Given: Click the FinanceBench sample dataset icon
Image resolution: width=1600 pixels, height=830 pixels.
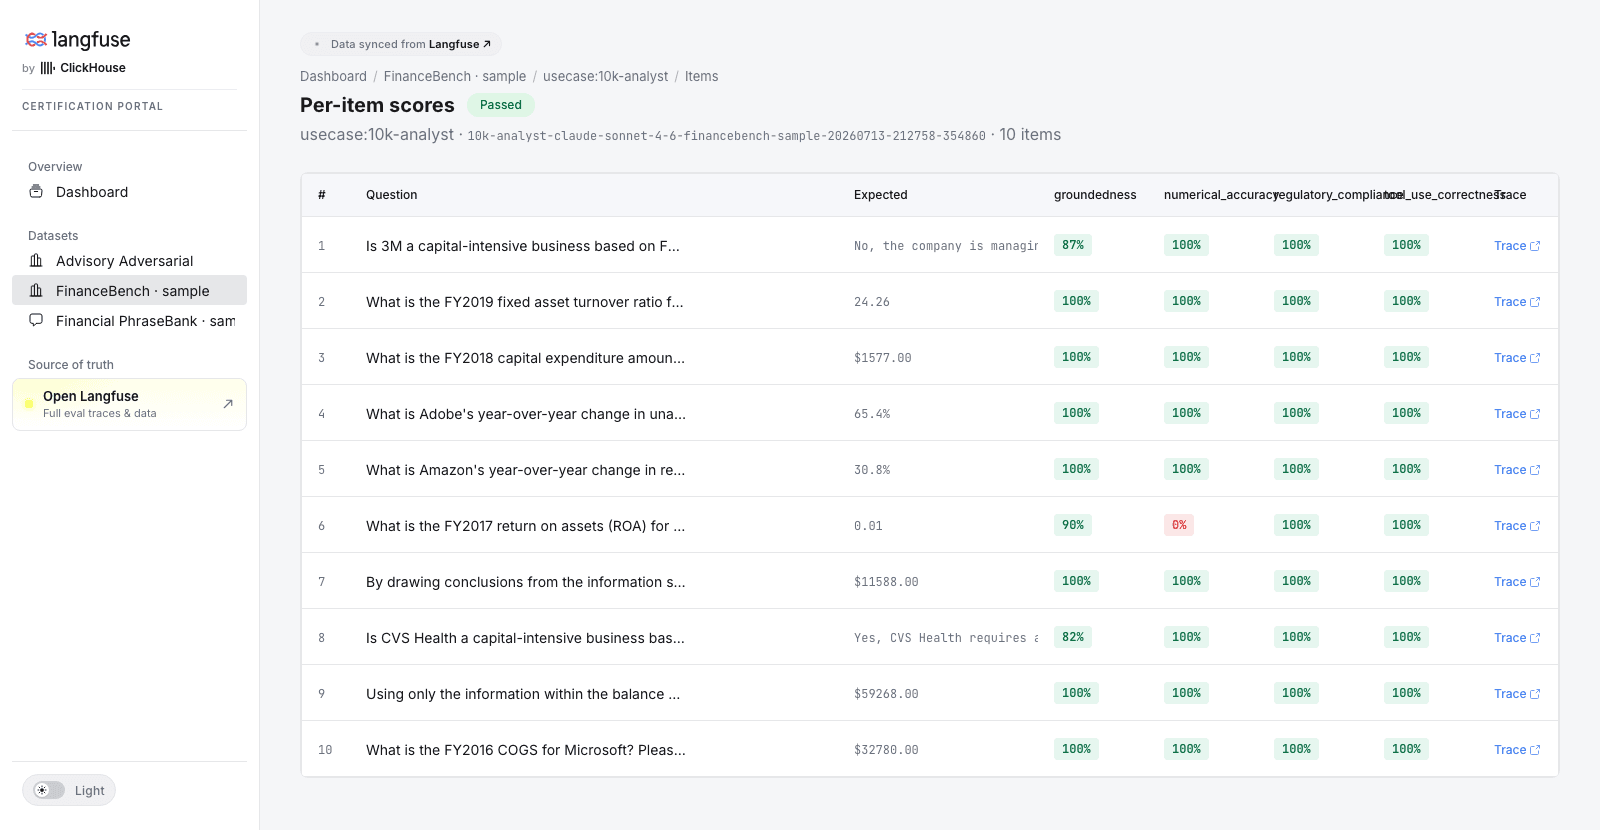Looking at the screenshot, I should point(36,290).
